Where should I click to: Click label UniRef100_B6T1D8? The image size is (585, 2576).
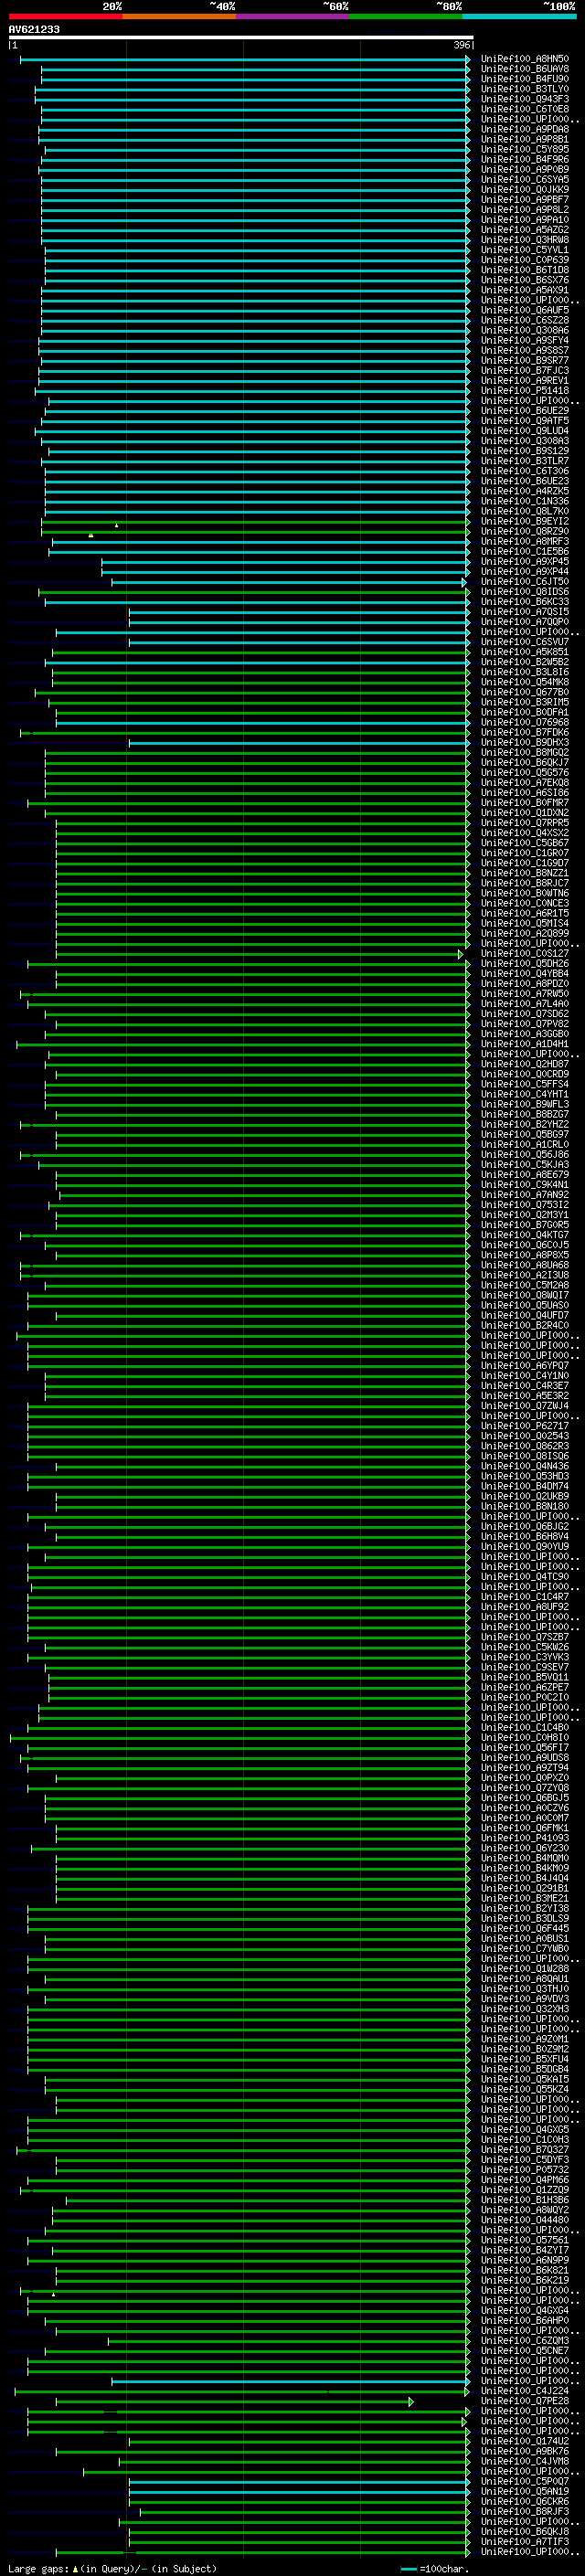click(x=525, y=270)
